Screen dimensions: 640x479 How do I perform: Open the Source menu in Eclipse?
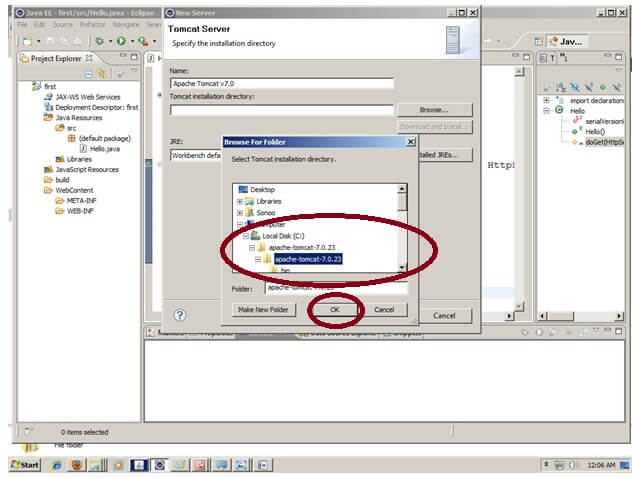tap(62, 24)
